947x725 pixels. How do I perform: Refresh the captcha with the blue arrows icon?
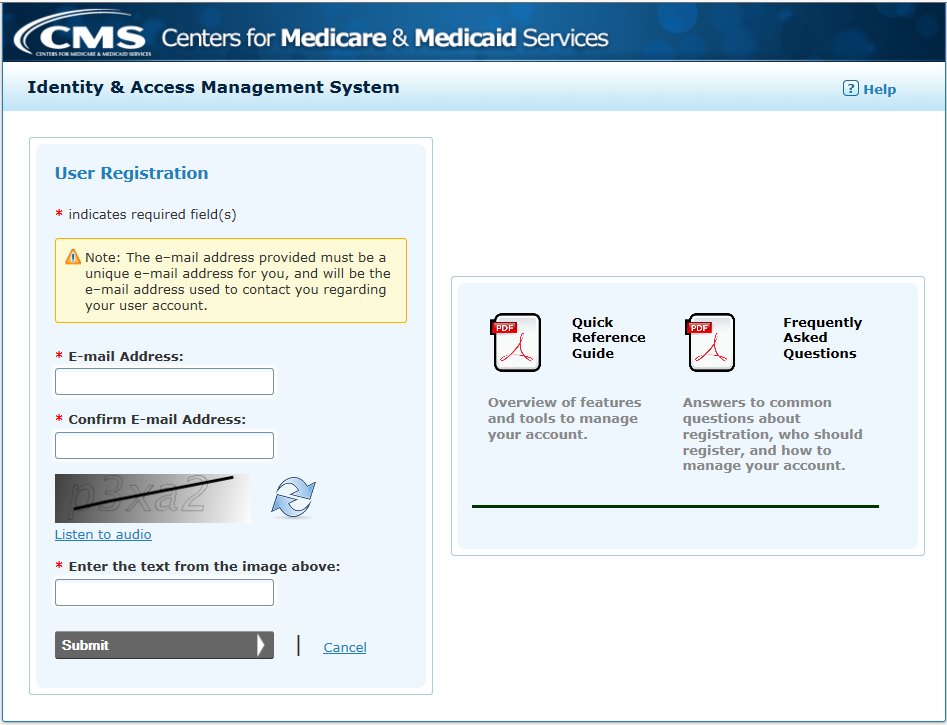coord(294,497)
